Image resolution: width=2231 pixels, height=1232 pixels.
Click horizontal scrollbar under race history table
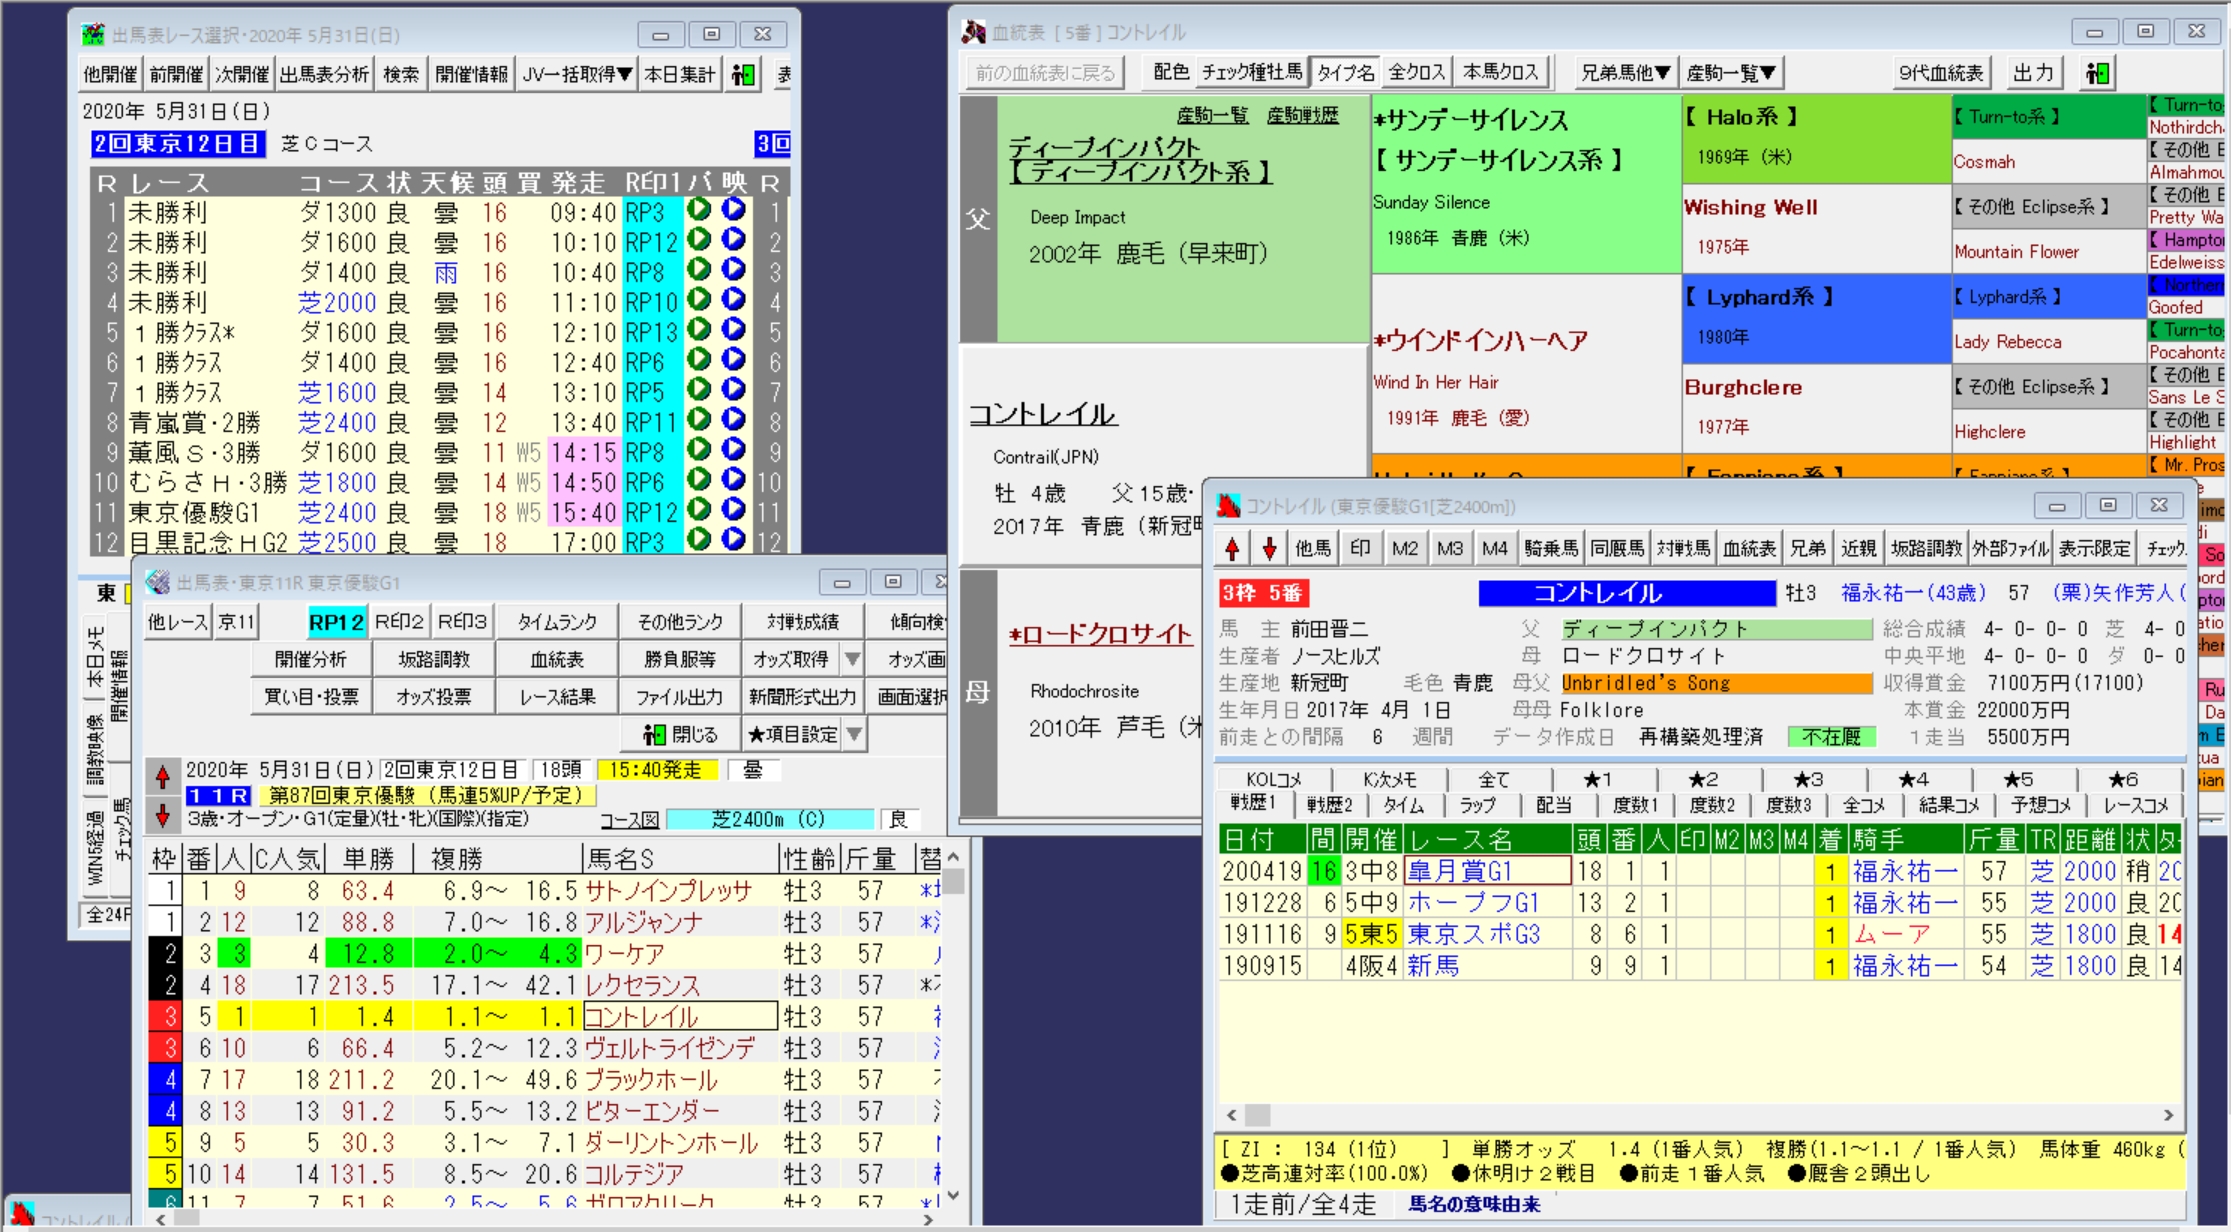click(1698, 1114)
